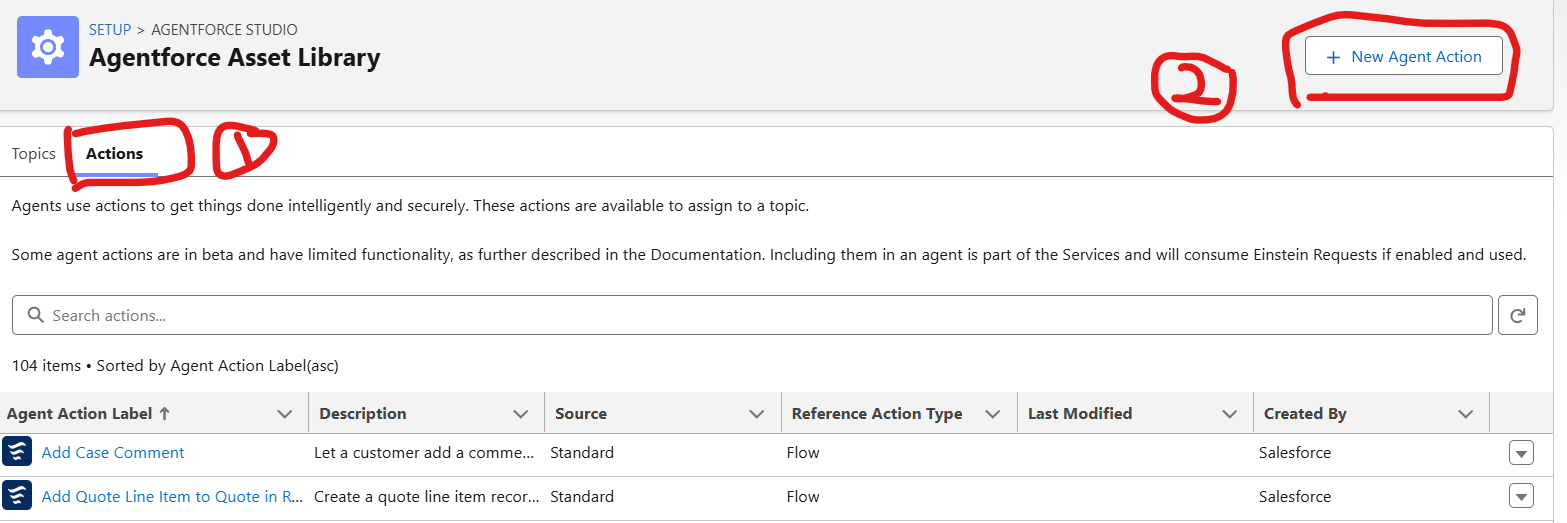
Task: Open Reference Action Type column chevron
Action: (993, 414)
